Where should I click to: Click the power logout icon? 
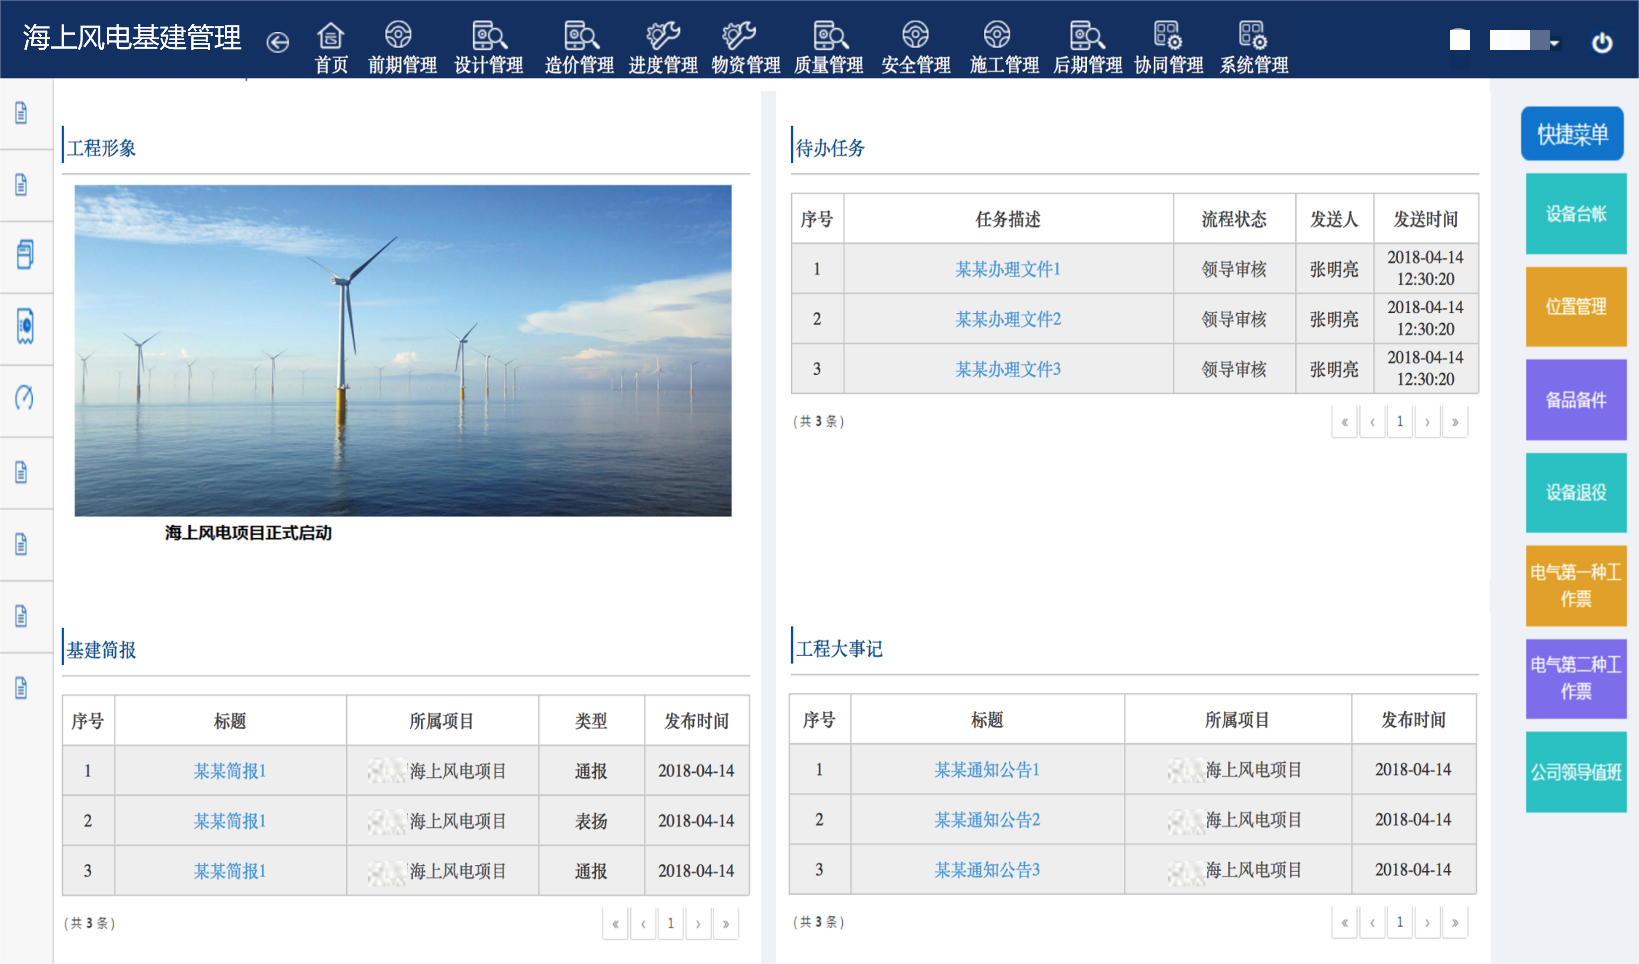1601,42
